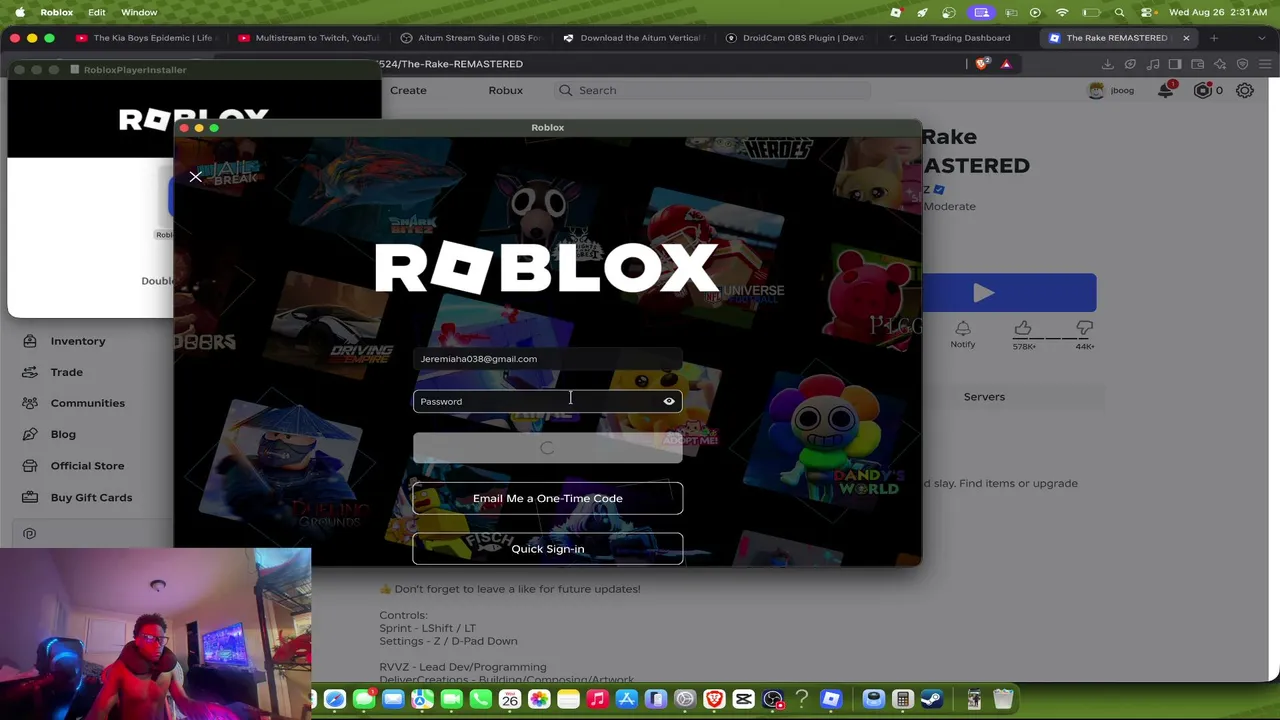Open the Robux balance icon
Screen dimensions: 1280x720
1203,90
